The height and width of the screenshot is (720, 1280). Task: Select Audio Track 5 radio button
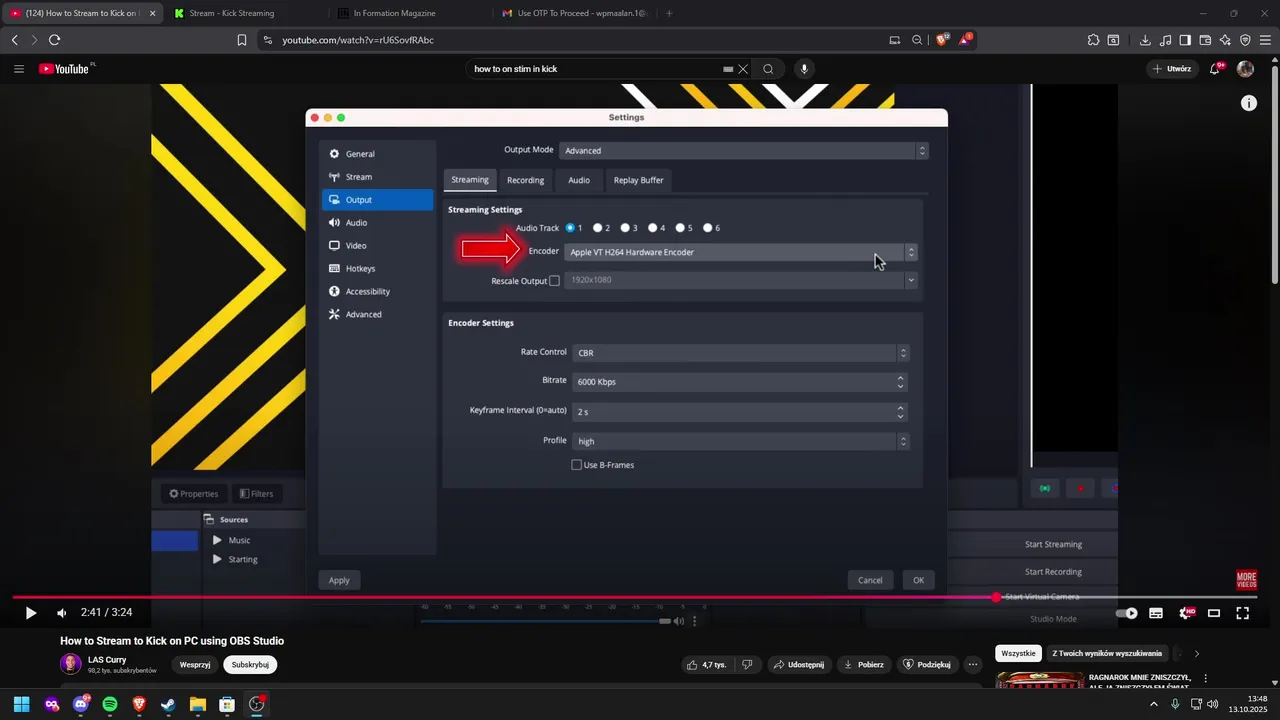[x=680, y=228]
